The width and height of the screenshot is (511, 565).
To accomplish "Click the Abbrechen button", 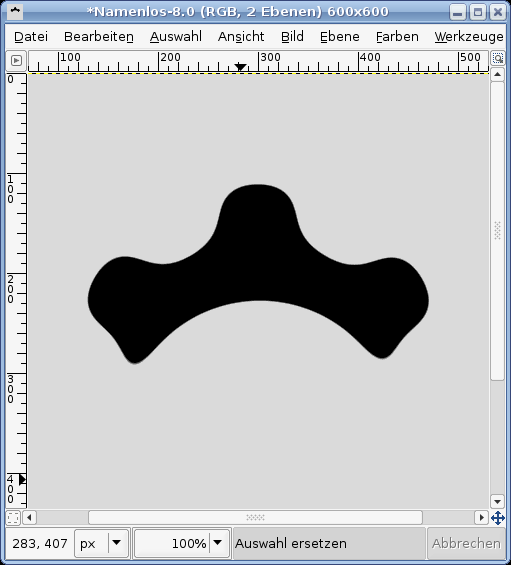I will pos(466,543).
